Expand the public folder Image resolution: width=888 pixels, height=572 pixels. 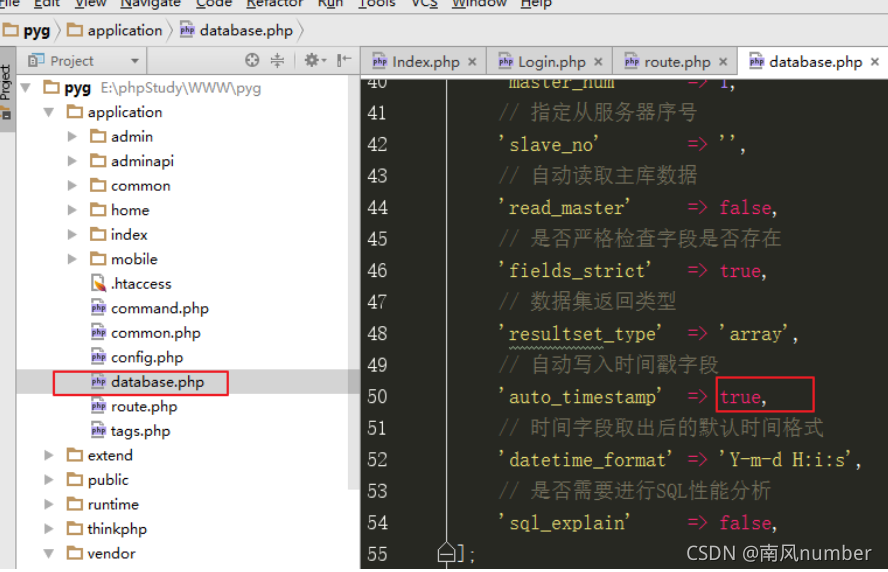pyautogui.click(x=49, y=480)
